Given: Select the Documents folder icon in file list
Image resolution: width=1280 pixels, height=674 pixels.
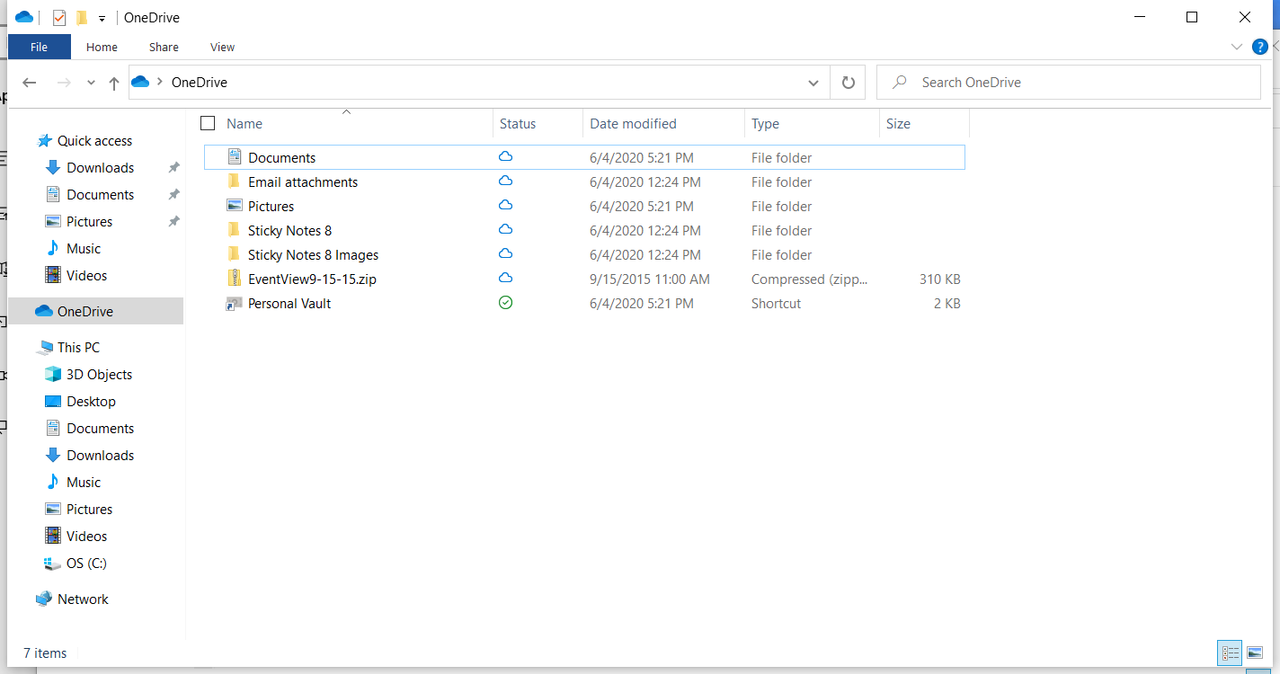Looking at the screenshot, I should click(235, 157).
